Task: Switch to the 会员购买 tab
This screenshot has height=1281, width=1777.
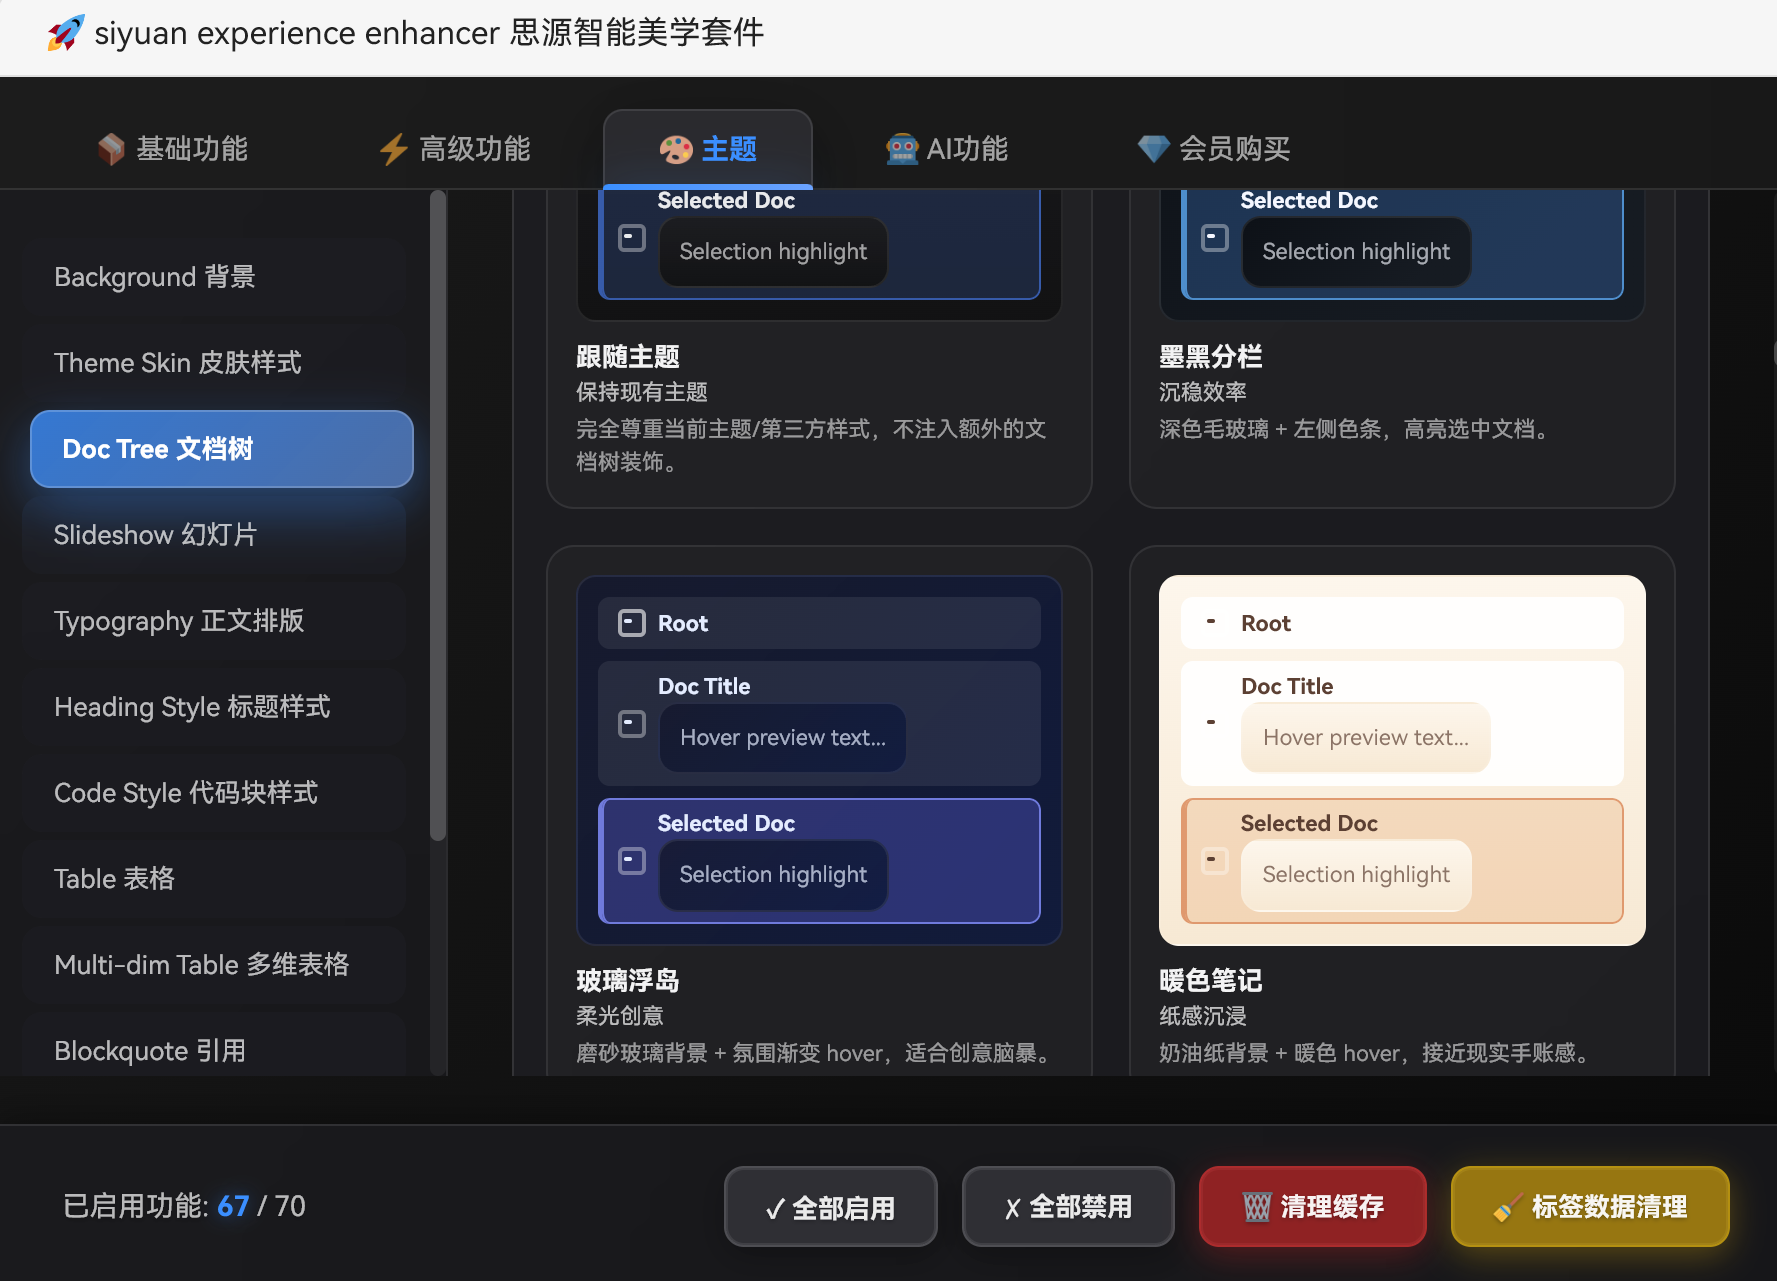Action: (1214, 149)
